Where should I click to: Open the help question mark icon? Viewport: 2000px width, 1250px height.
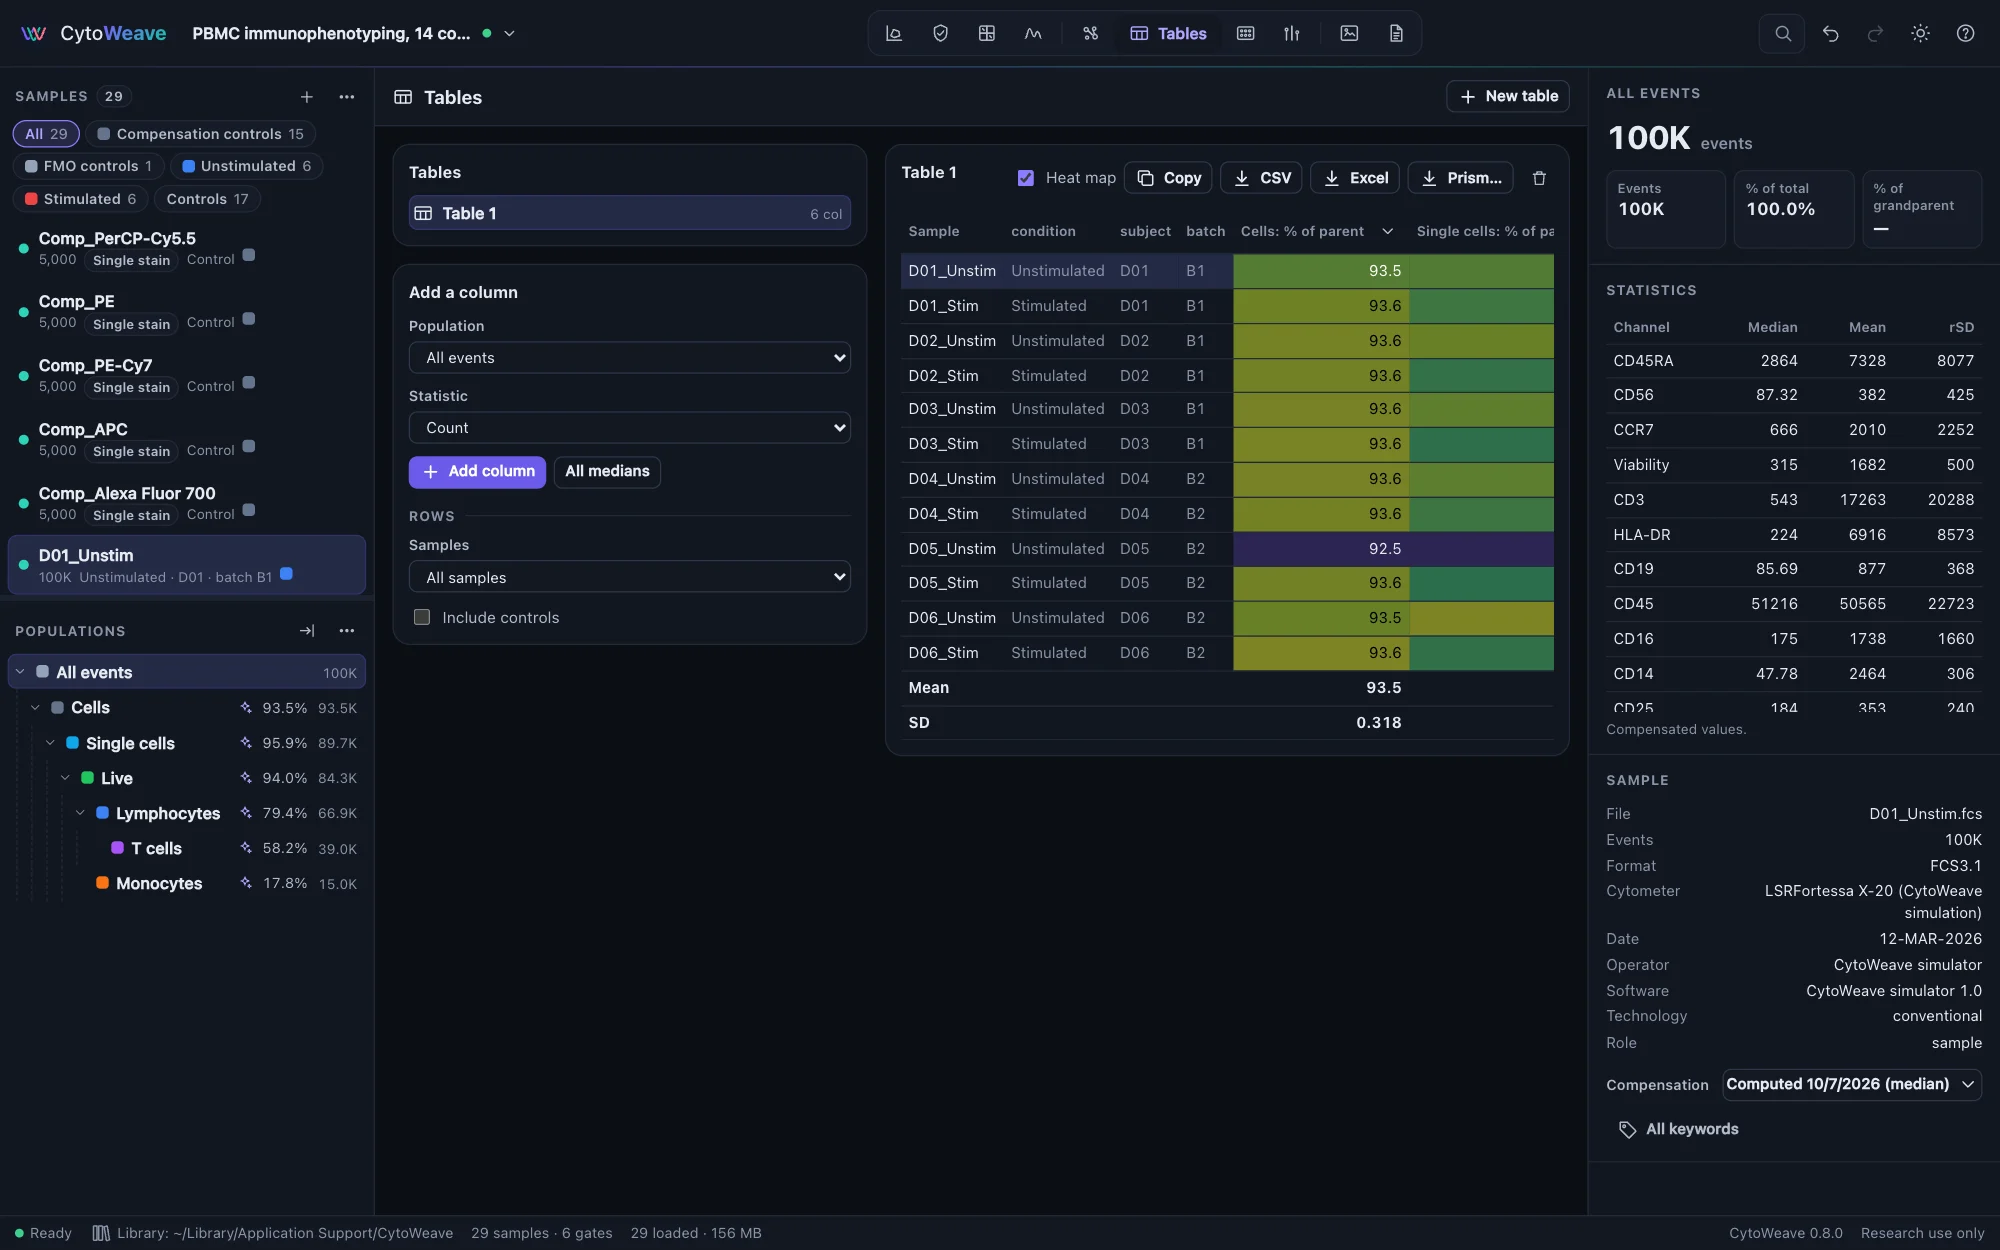coord(1965,33)
